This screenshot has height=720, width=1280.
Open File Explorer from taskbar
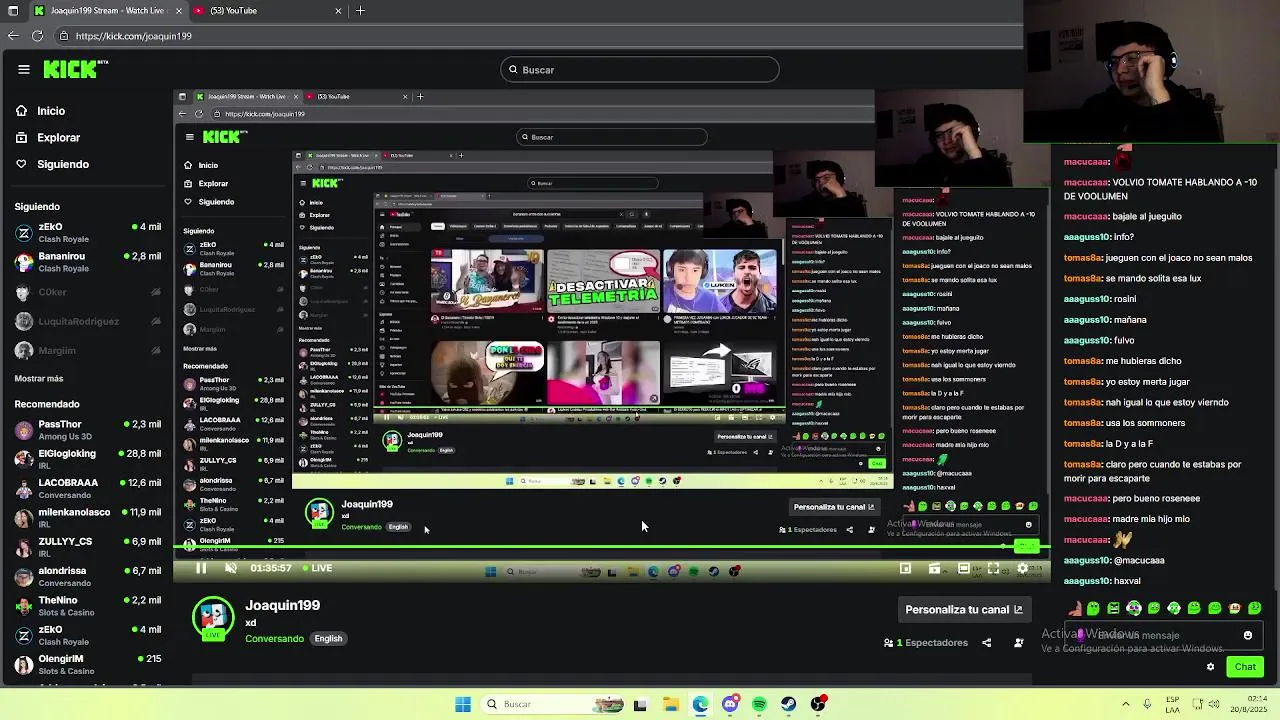[671, 704]
